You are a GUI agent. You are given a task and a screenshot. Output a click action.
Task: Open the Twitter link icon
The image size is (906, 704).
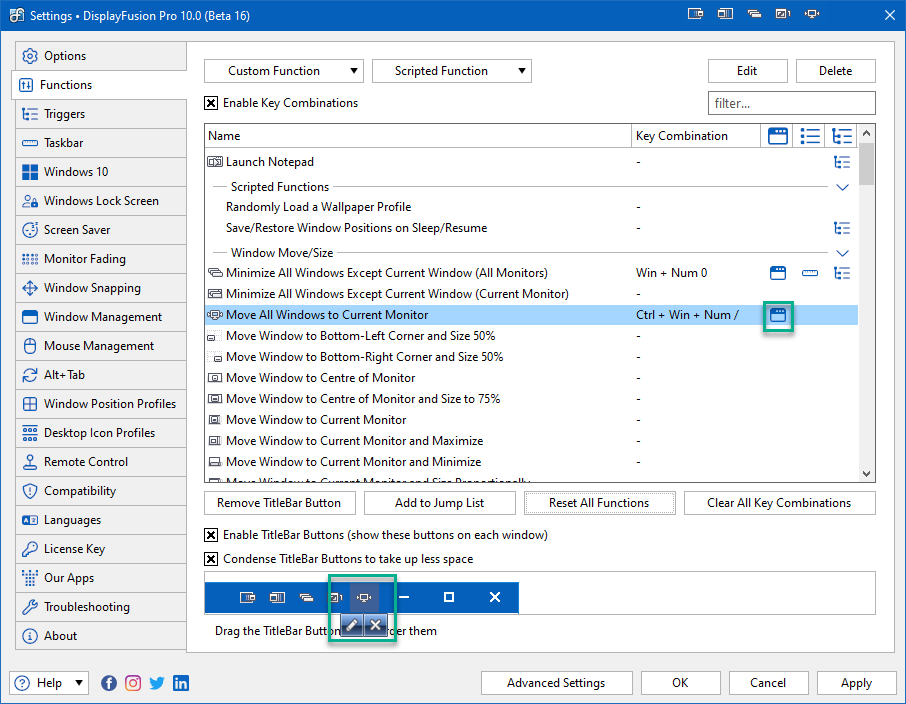pyautogui.click(x=157, y=683)
